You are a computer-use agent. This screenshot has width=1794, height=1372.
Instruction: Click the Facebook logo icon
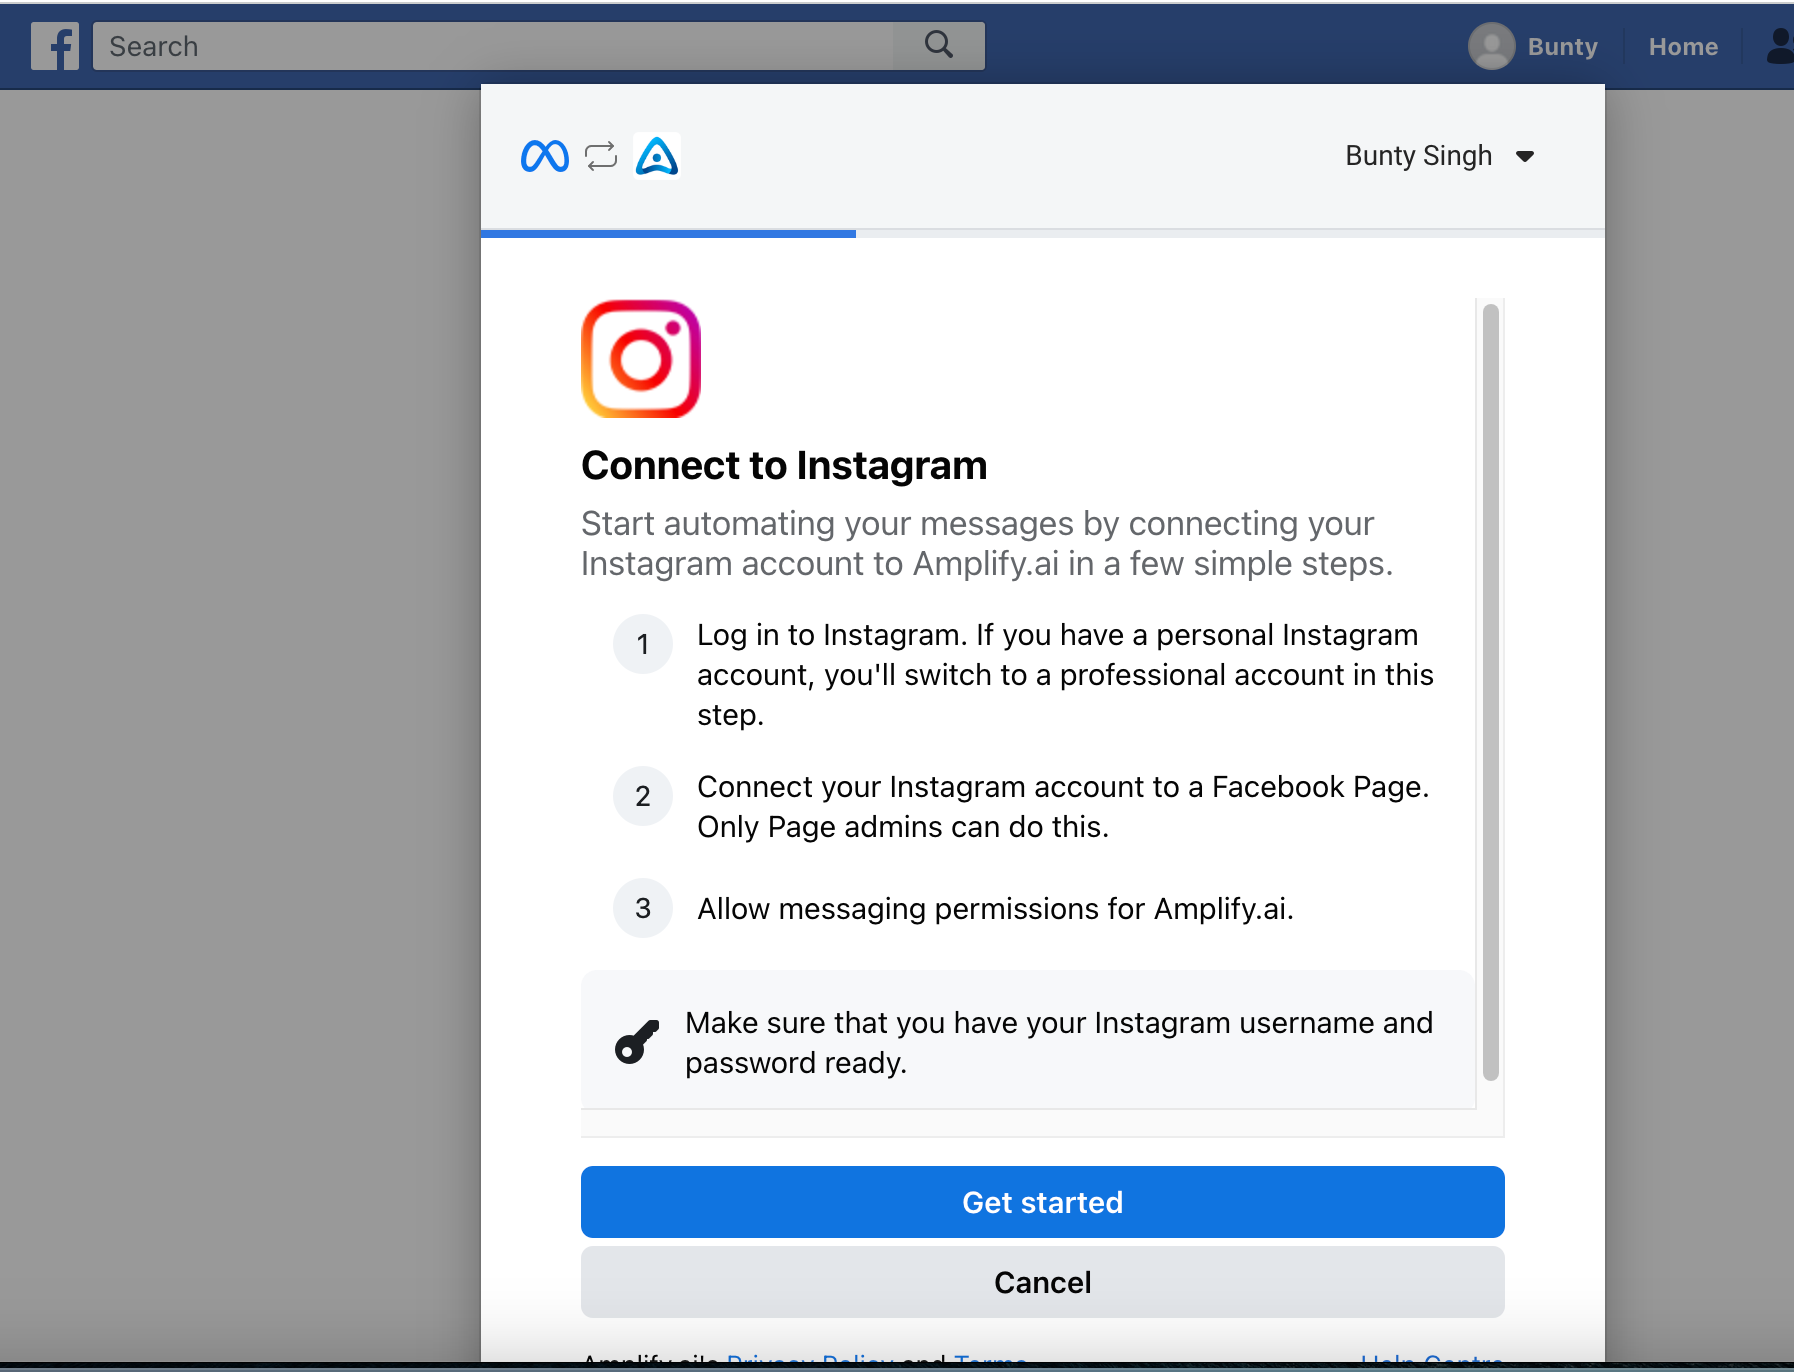click(x=55, y=46)
